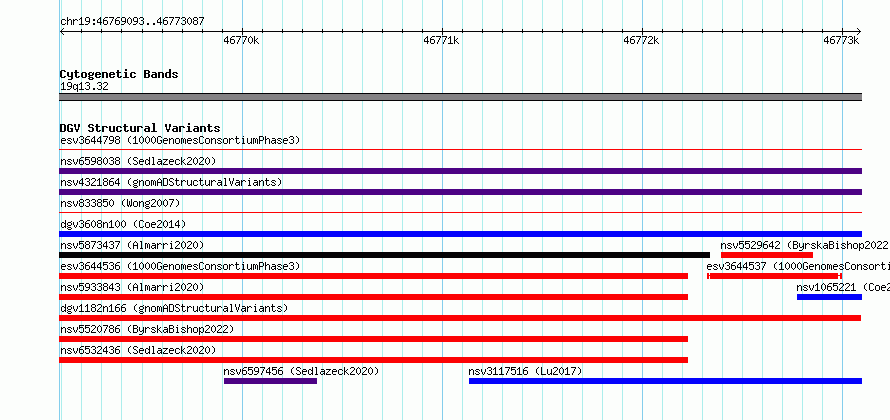Click the 46772k ruler tick label
The width and height of the screenshot is (890, 420).
point(641,40)
